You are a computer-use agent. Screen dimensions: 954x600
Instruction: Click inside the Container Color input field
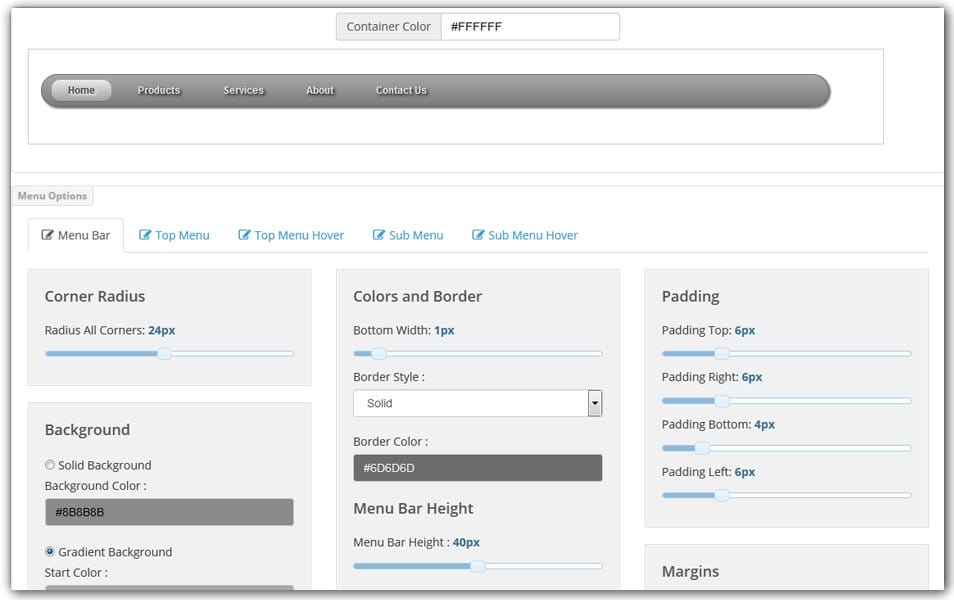(x=531, y=26)
